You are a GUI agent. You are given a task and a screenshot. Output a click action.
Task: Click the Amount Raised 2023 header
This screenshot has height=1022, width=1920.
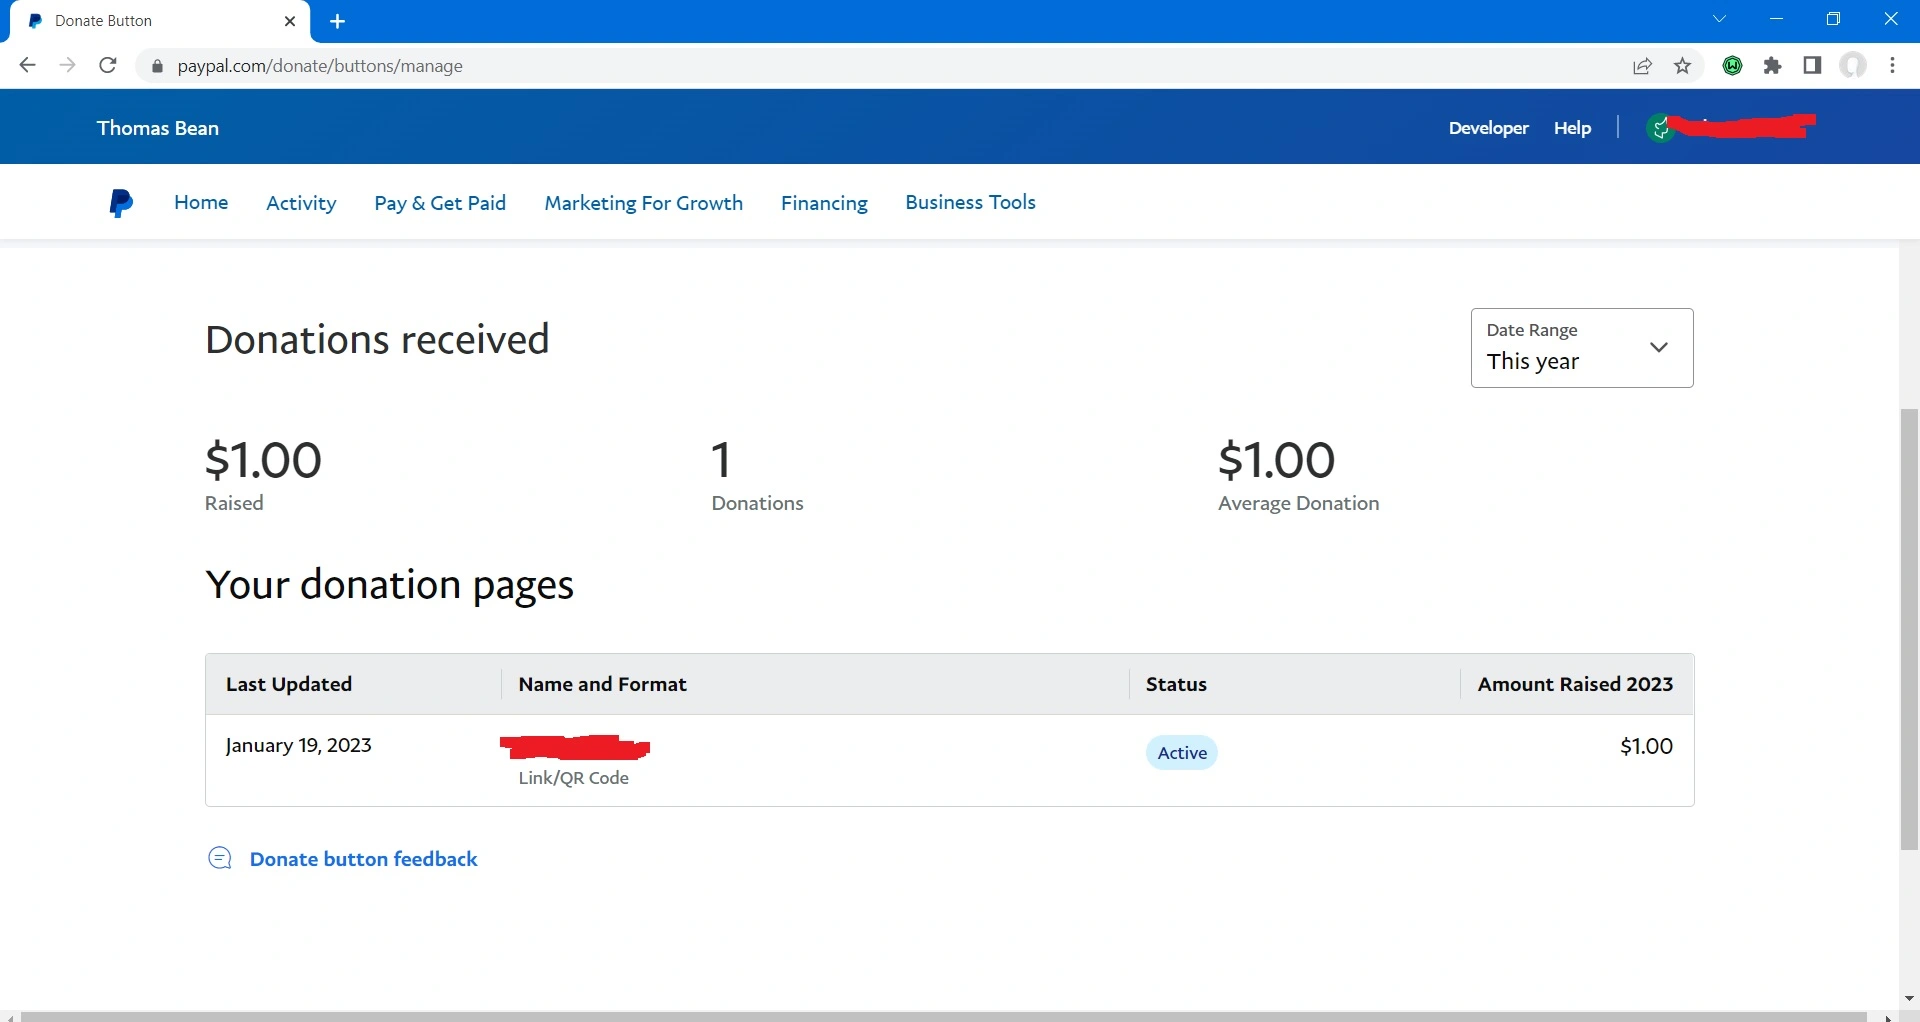tap(1575, 684)
